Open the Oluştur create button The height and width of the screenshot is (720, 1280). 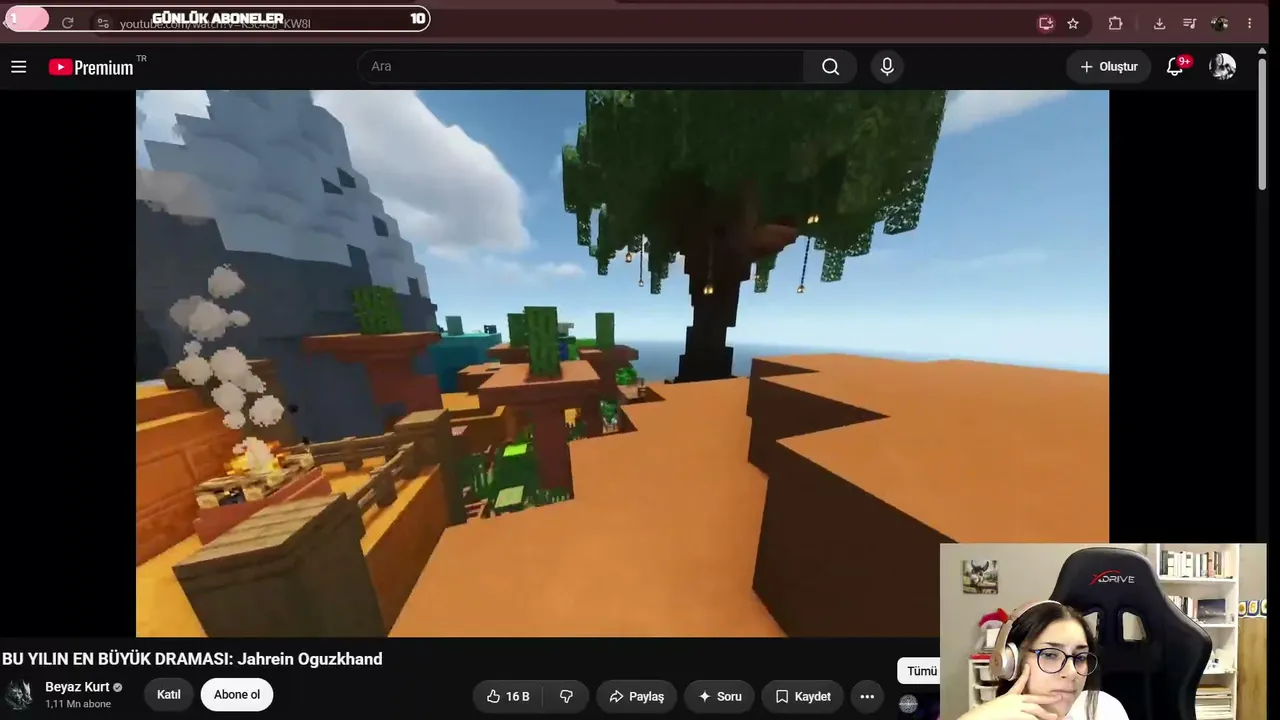1109,67
